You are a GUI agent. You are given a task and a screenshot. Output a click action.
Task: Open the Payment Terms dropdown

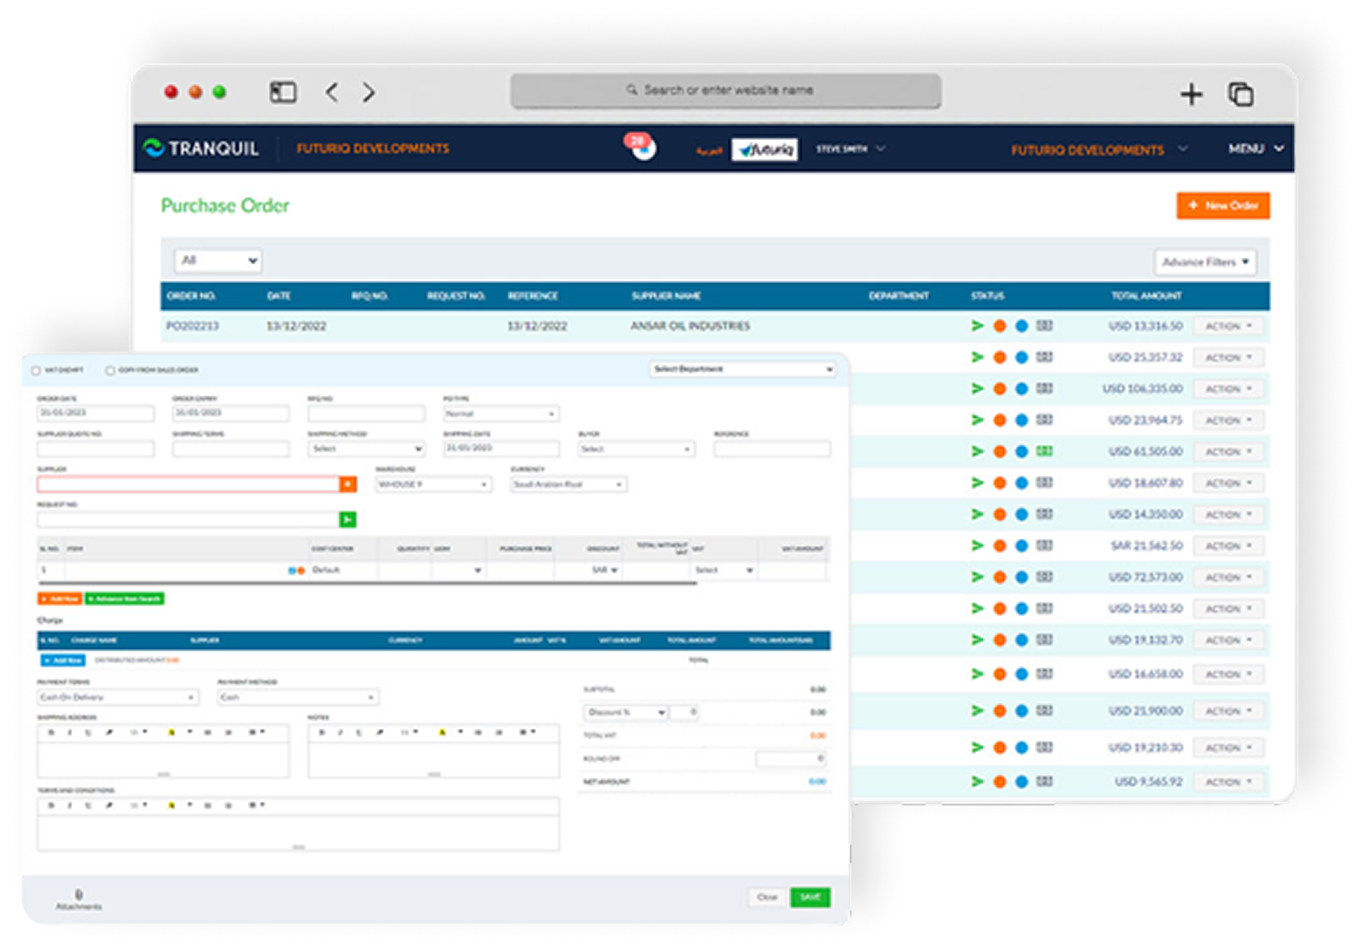tap(118, 697)
